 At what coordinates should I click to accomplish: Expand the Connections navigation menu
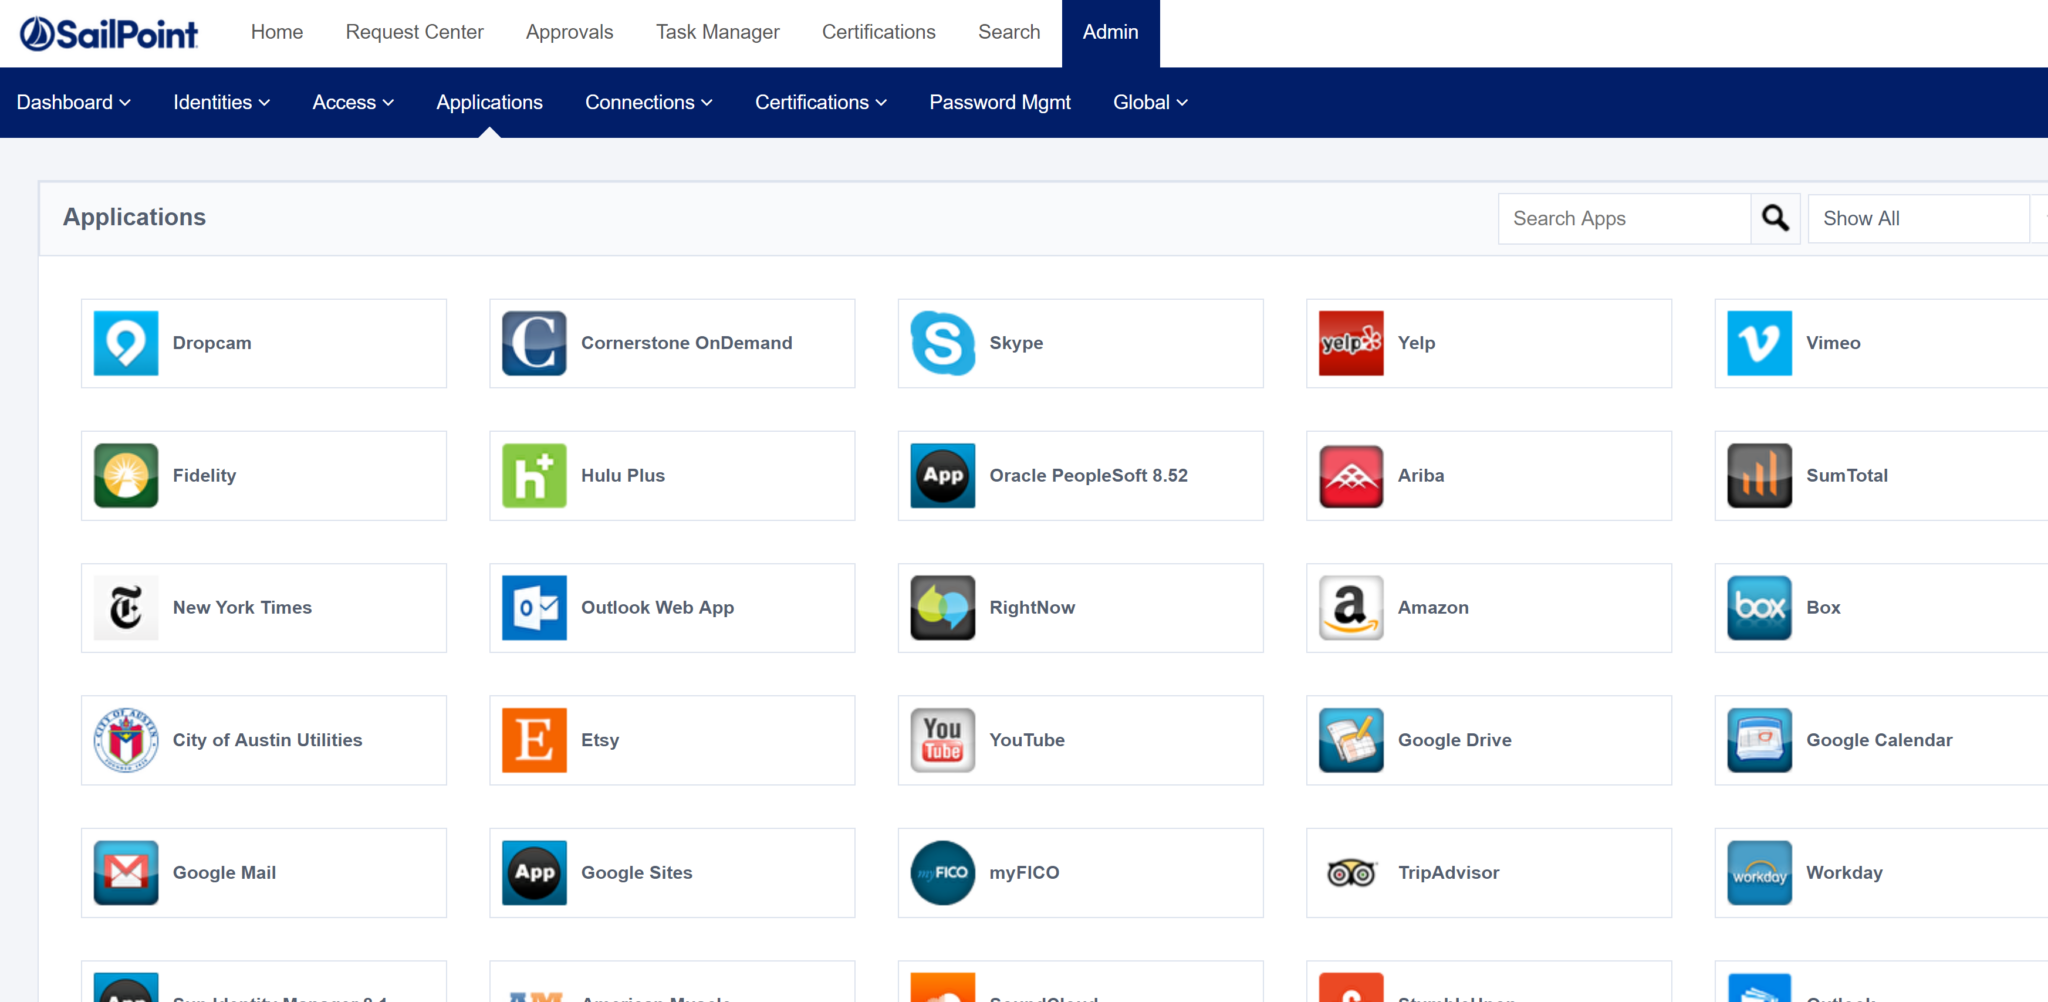point(648,102)
